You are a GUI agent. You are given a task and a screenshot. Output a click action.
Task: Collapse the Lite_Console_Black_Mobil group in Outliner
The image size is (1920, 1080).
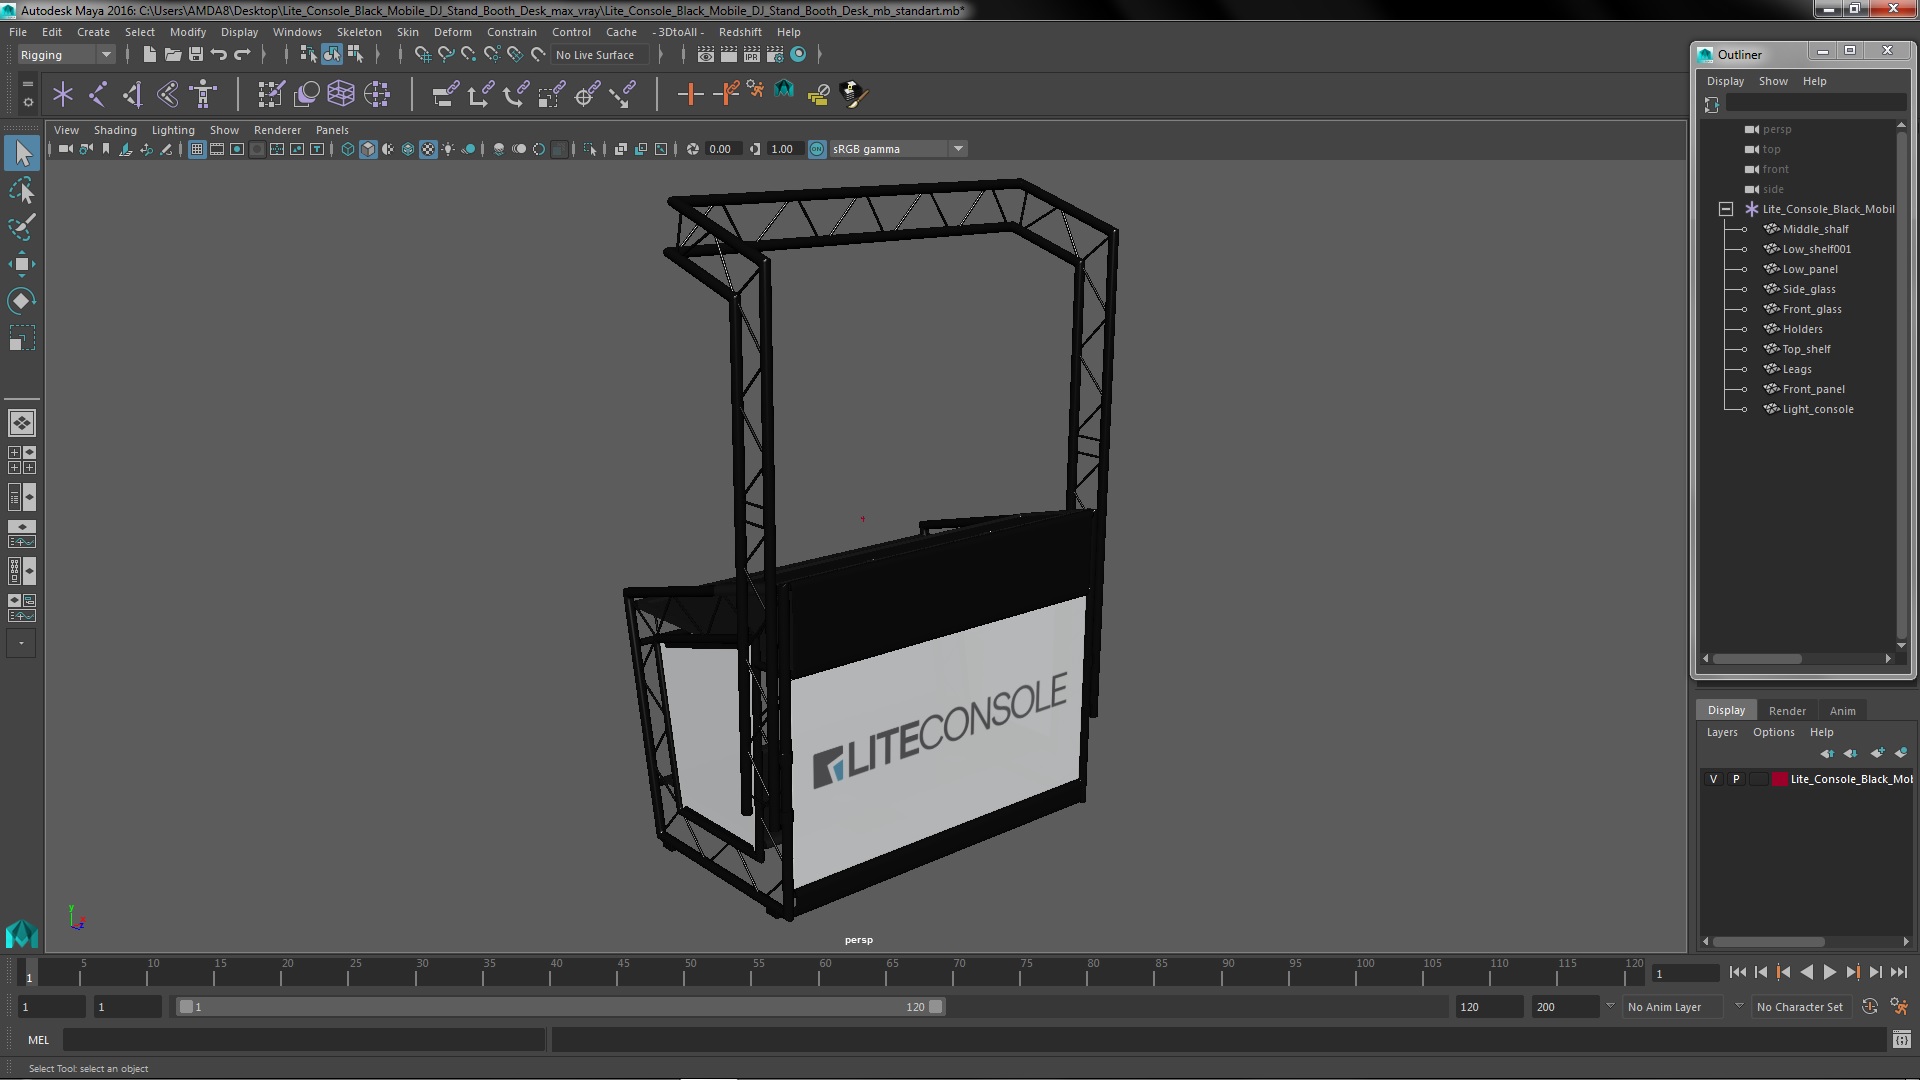pos(1726,209)
